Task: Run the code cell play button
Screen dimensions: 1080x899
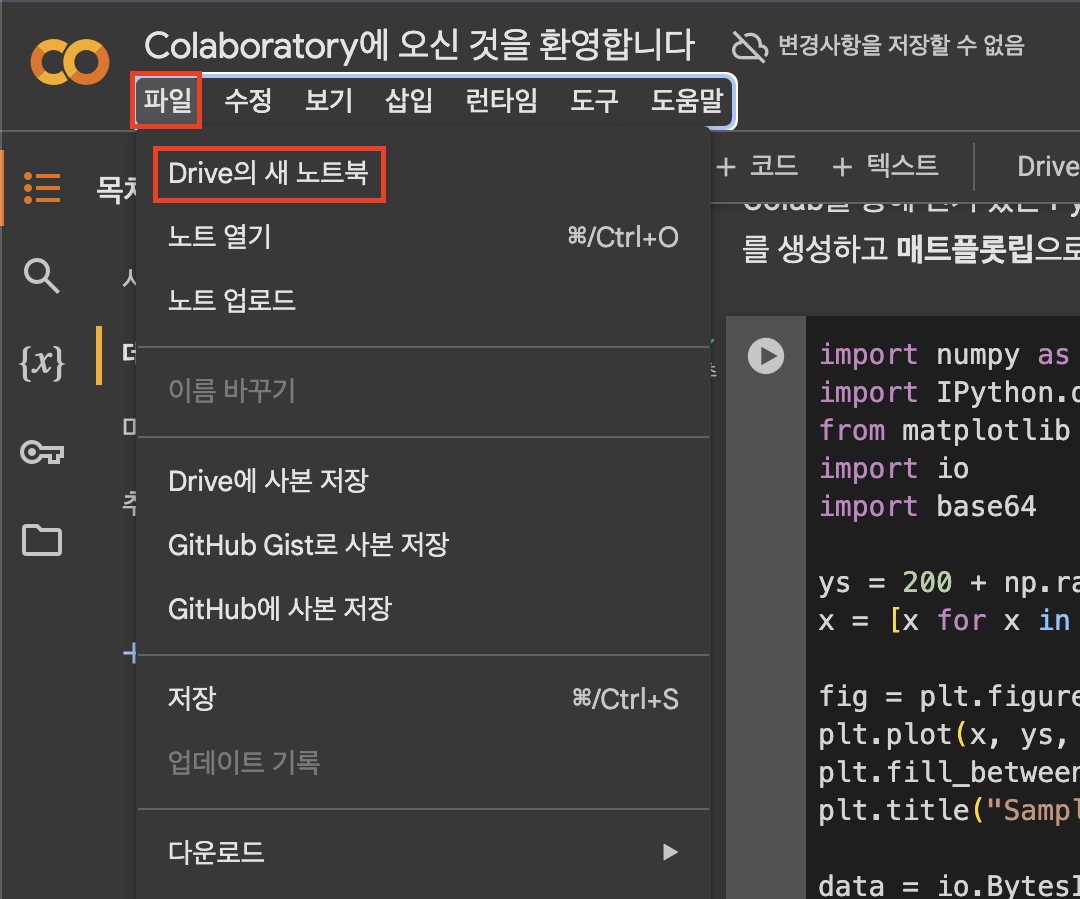Action: pos(766,356)
